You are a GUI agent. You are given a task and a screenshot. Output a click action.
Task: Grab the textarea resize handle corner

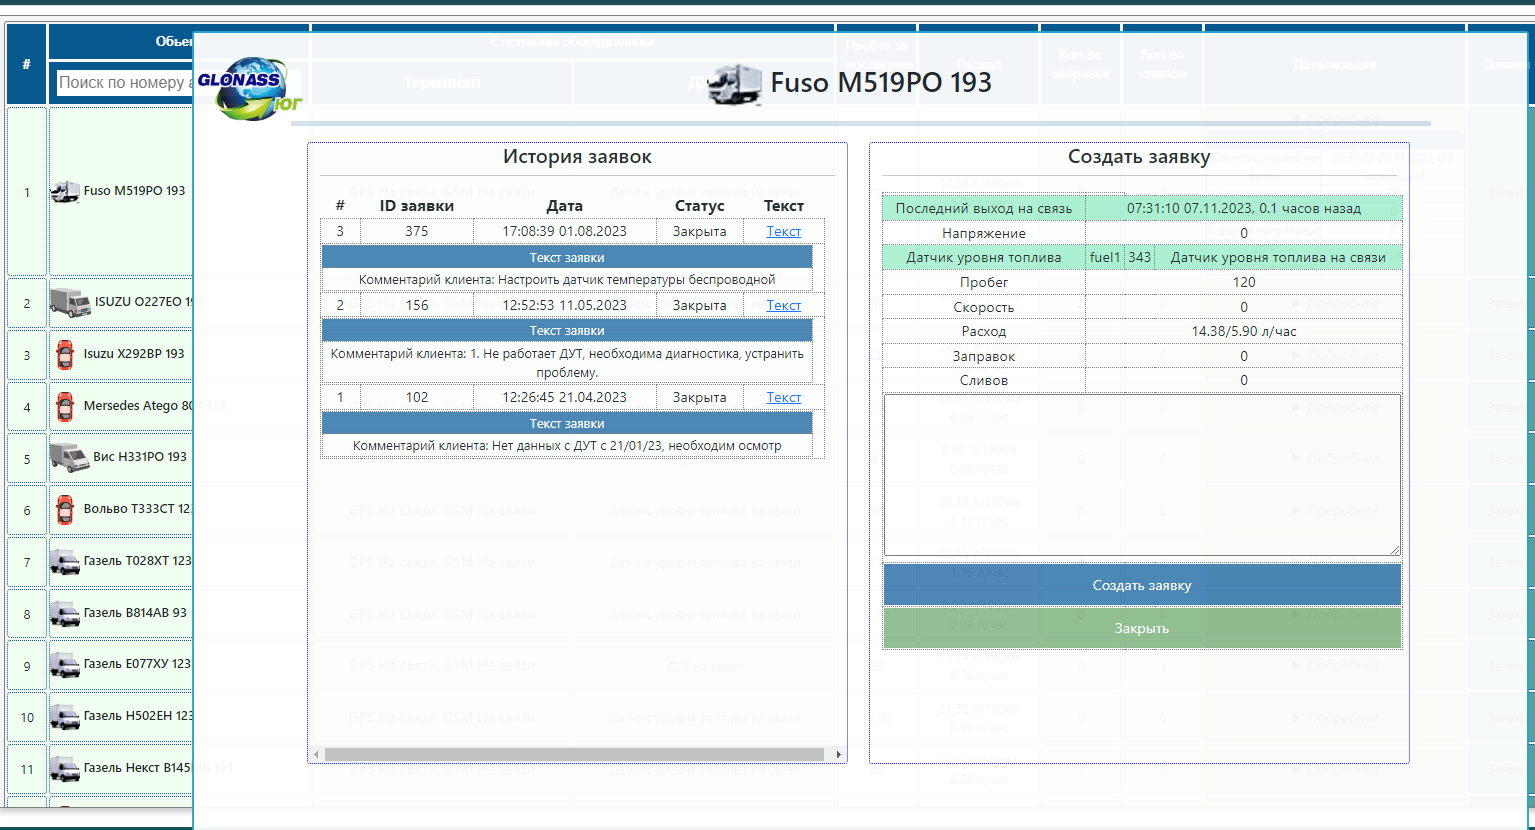pyautogui.click(x=1394, y=549)
